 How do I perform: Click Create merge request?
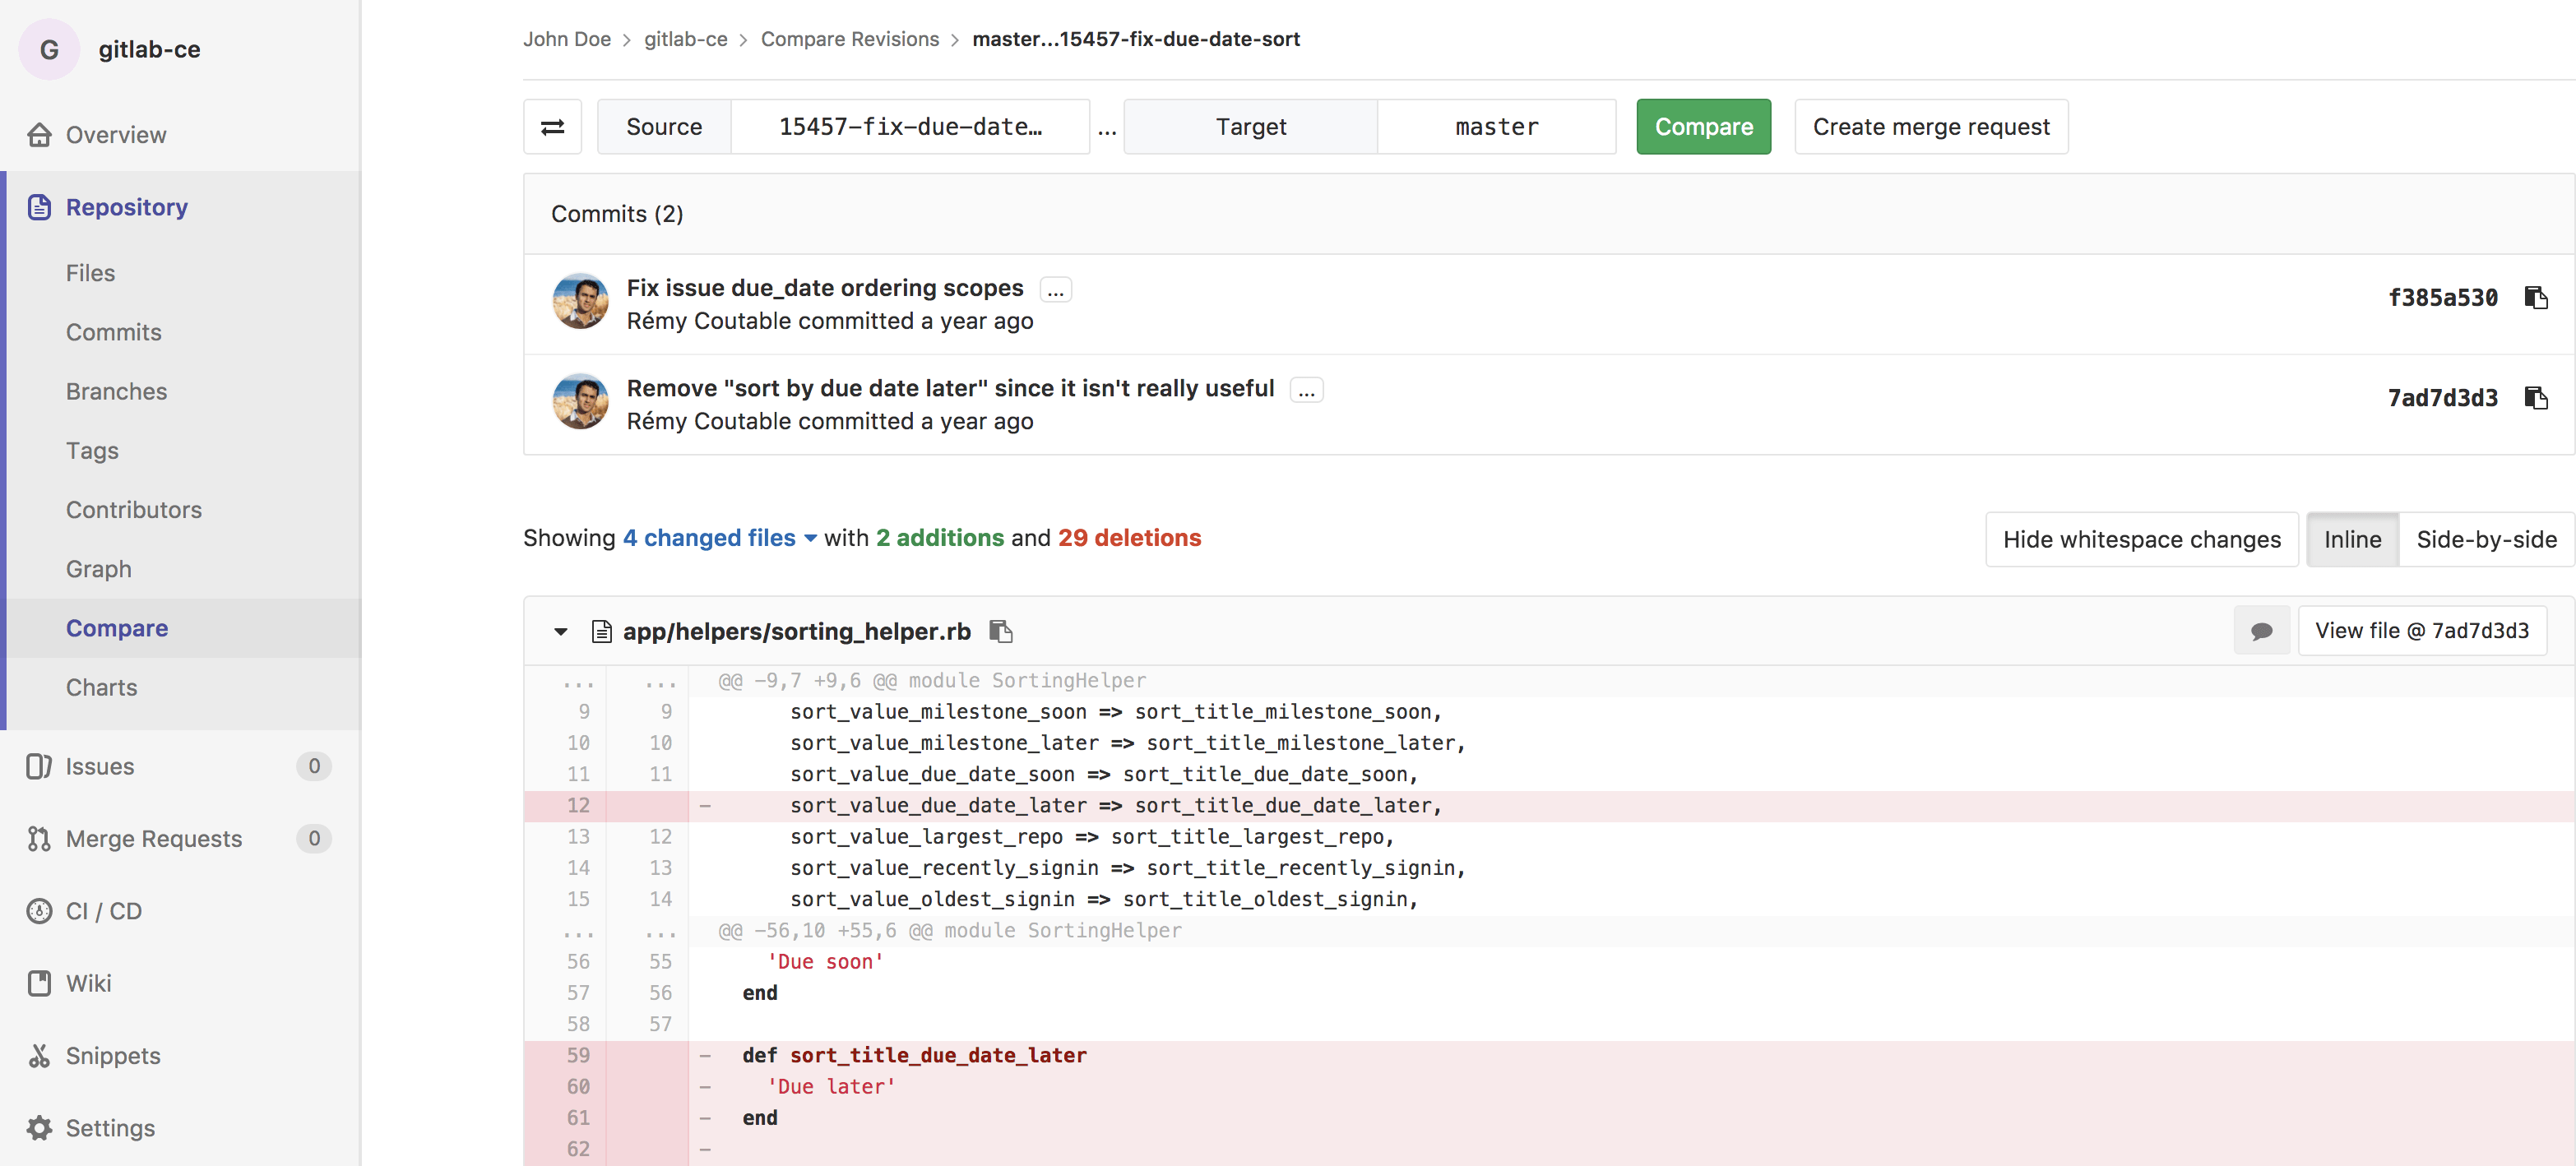tap(1930, 127)
